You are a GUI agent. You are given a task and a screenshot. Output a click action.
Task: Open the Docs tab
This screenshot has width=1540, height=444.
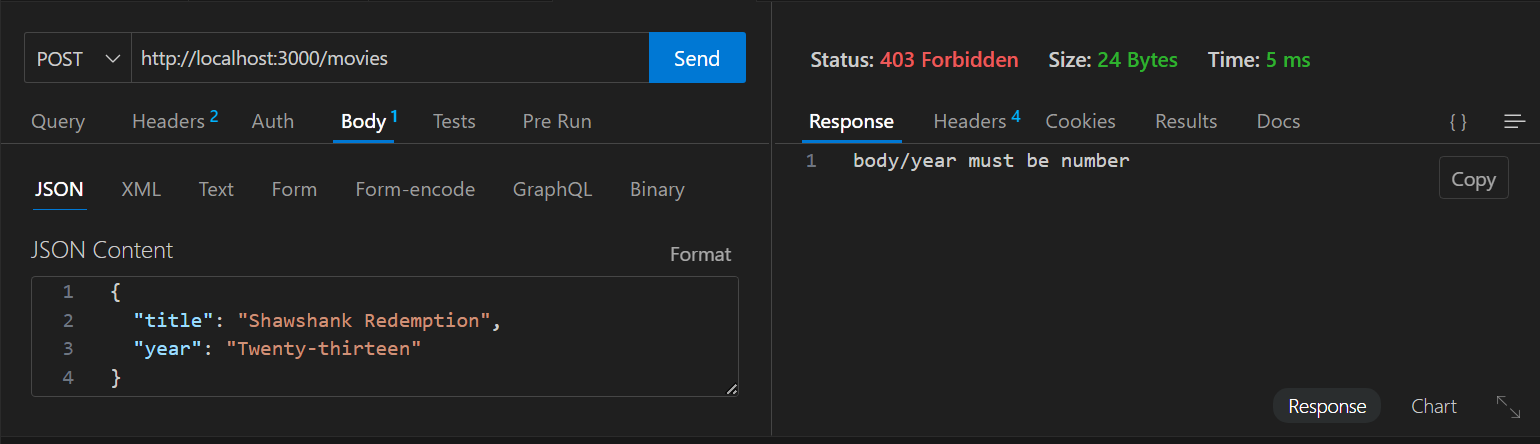pyautogui.click(x=1278, y=121)
